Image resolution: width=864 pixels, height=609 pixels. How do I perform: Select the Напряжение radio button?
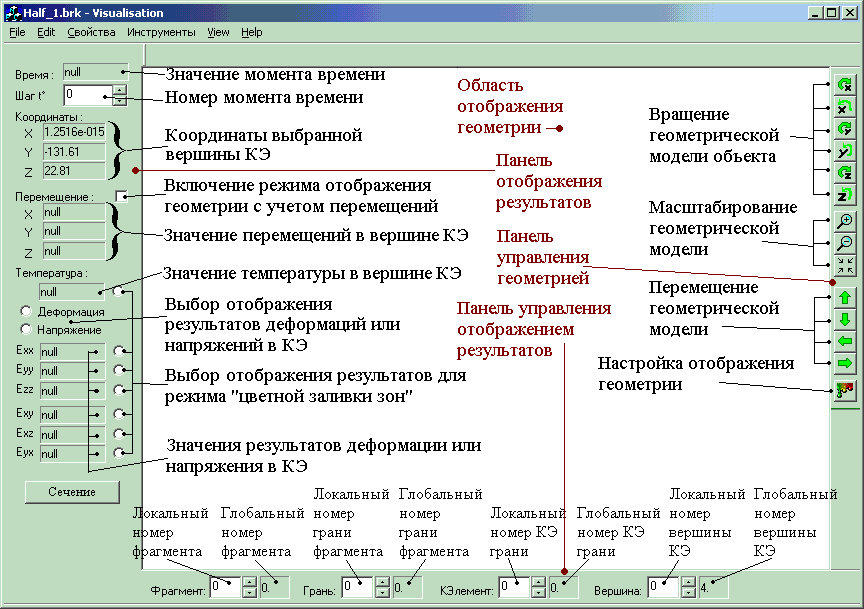(25, 329)
